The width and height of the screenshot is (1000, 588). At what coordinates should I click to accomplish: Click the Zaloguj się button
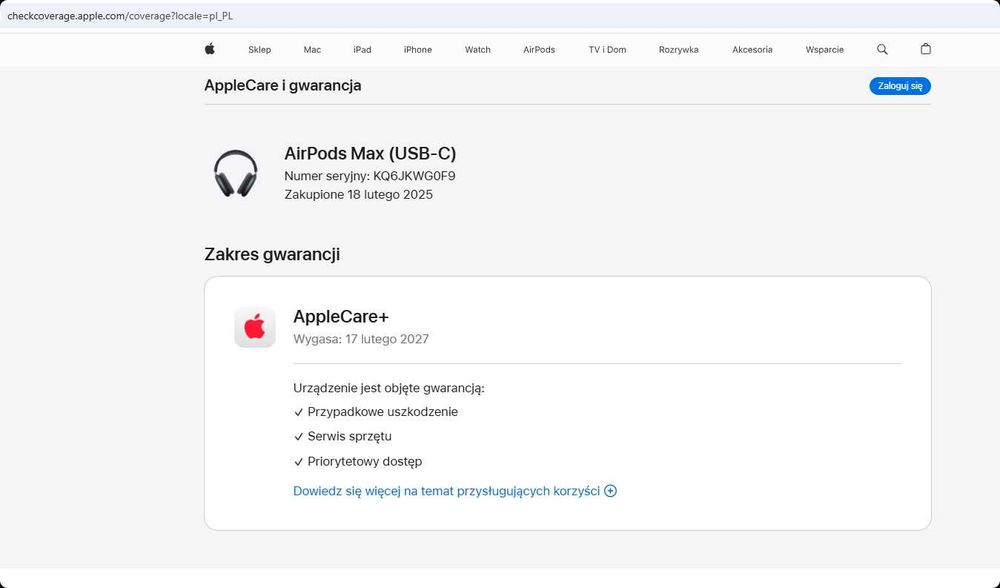tap(900, 86)
